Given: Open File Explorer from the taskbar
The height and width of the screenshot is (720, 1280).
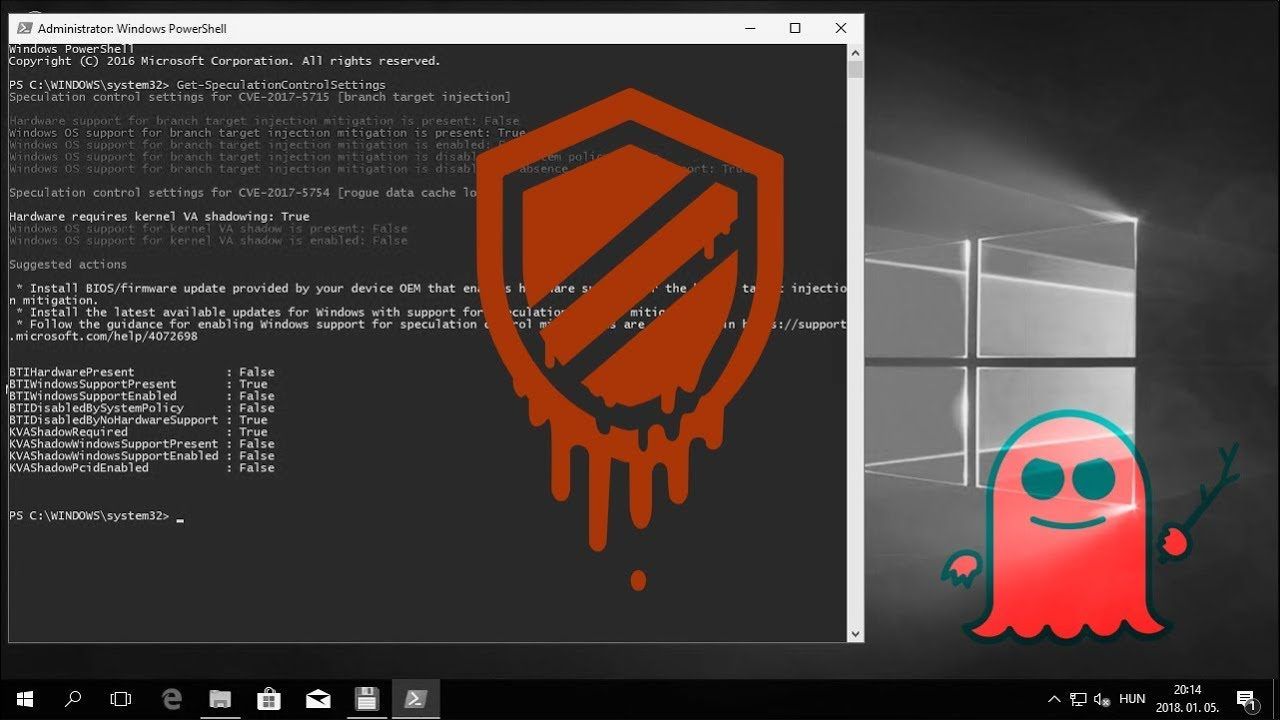Looking at the screenshot, I should (220, 699).
